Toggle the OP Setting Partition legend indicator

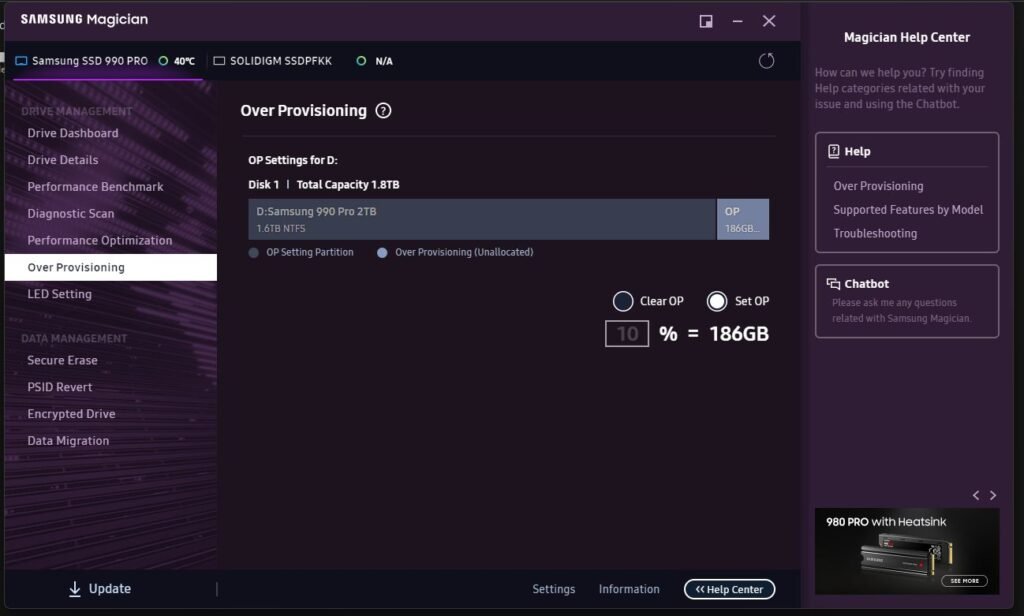click(x=253, y=252)
